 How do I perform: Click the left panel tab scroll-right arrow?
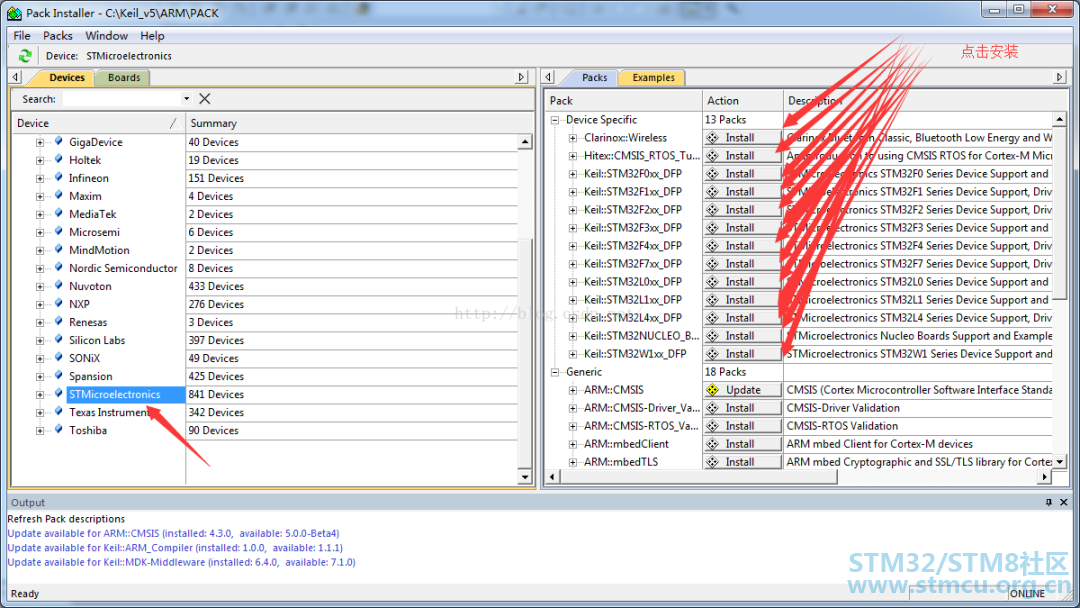(521, 77)
